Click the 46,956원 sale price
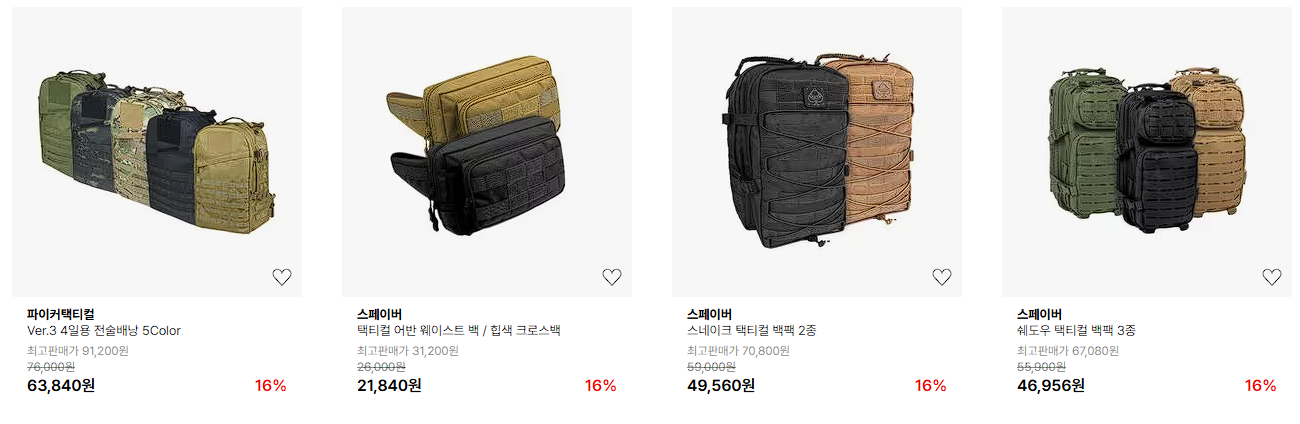The image size is (1300, 424). (1051, 386)
